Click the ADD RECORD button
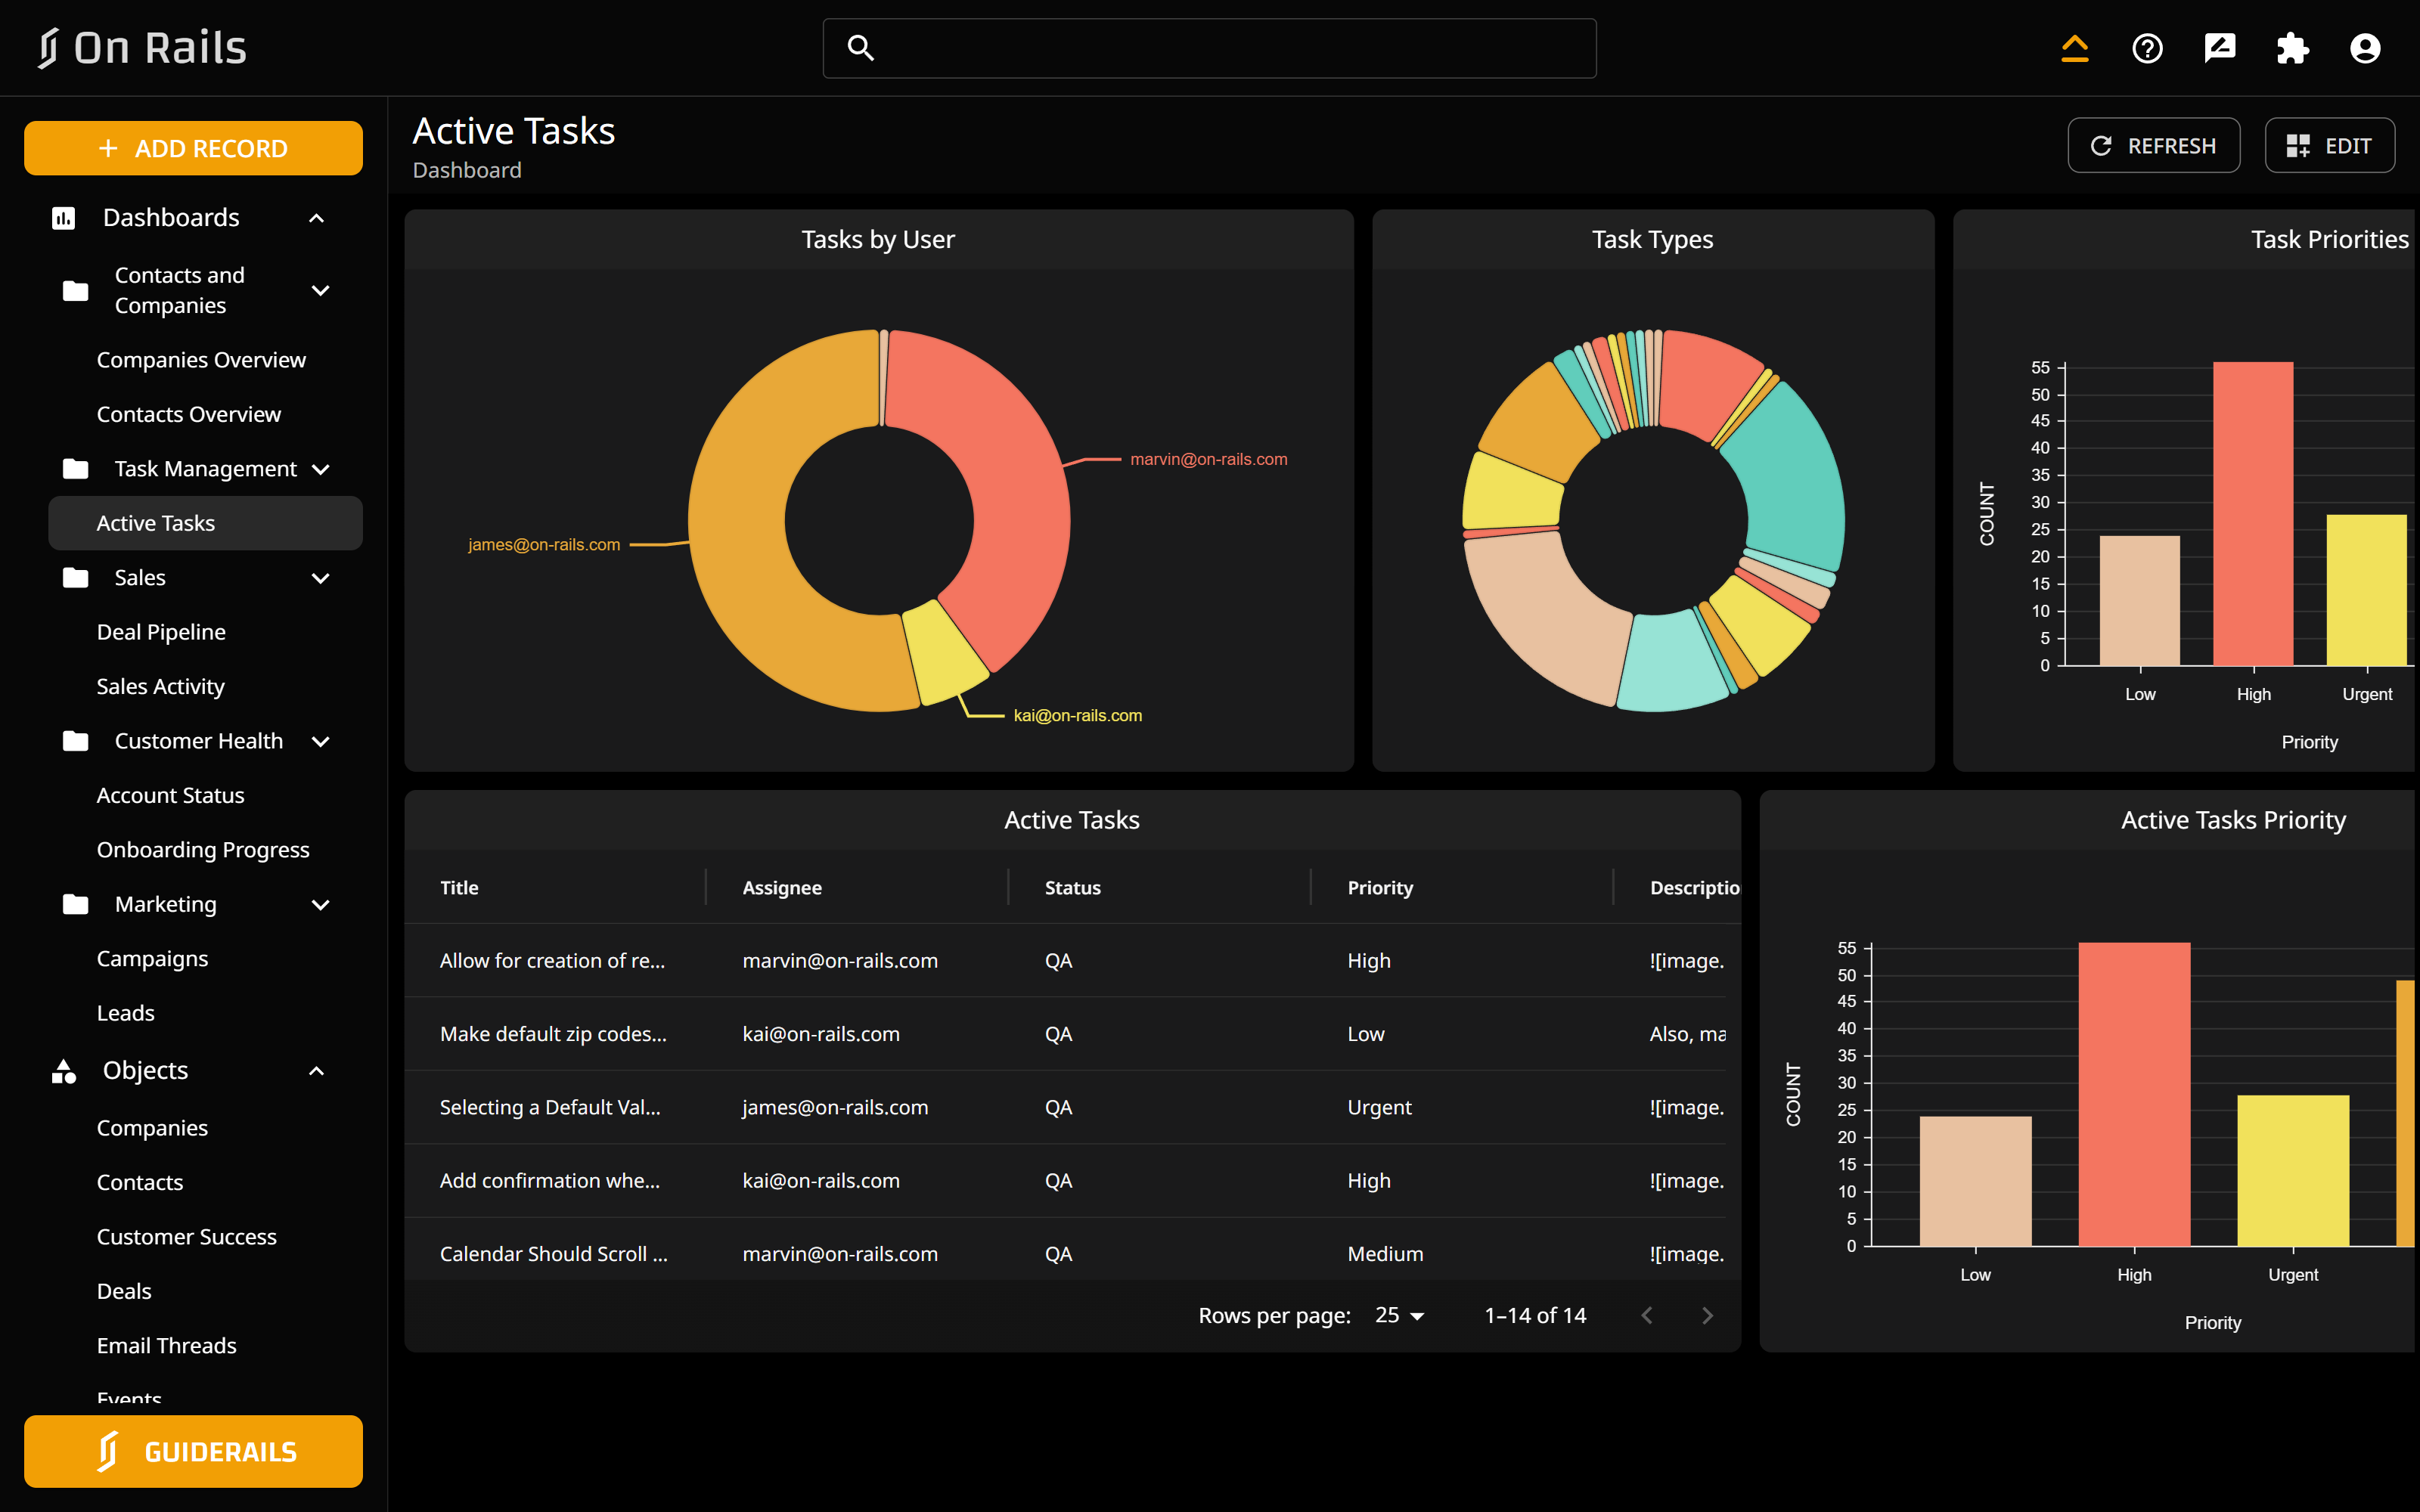The width and height of the screenshot is (2420, 1512). pos(193,147)
